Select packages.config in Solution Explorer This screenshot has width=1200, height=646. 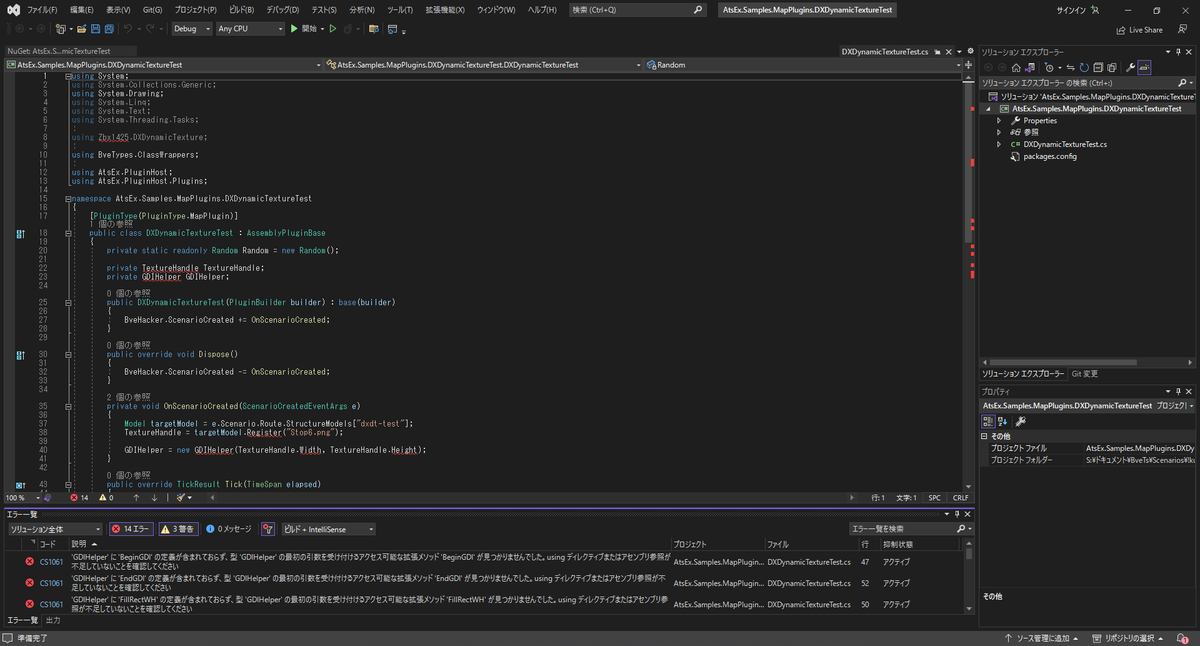click(1050, 156)
